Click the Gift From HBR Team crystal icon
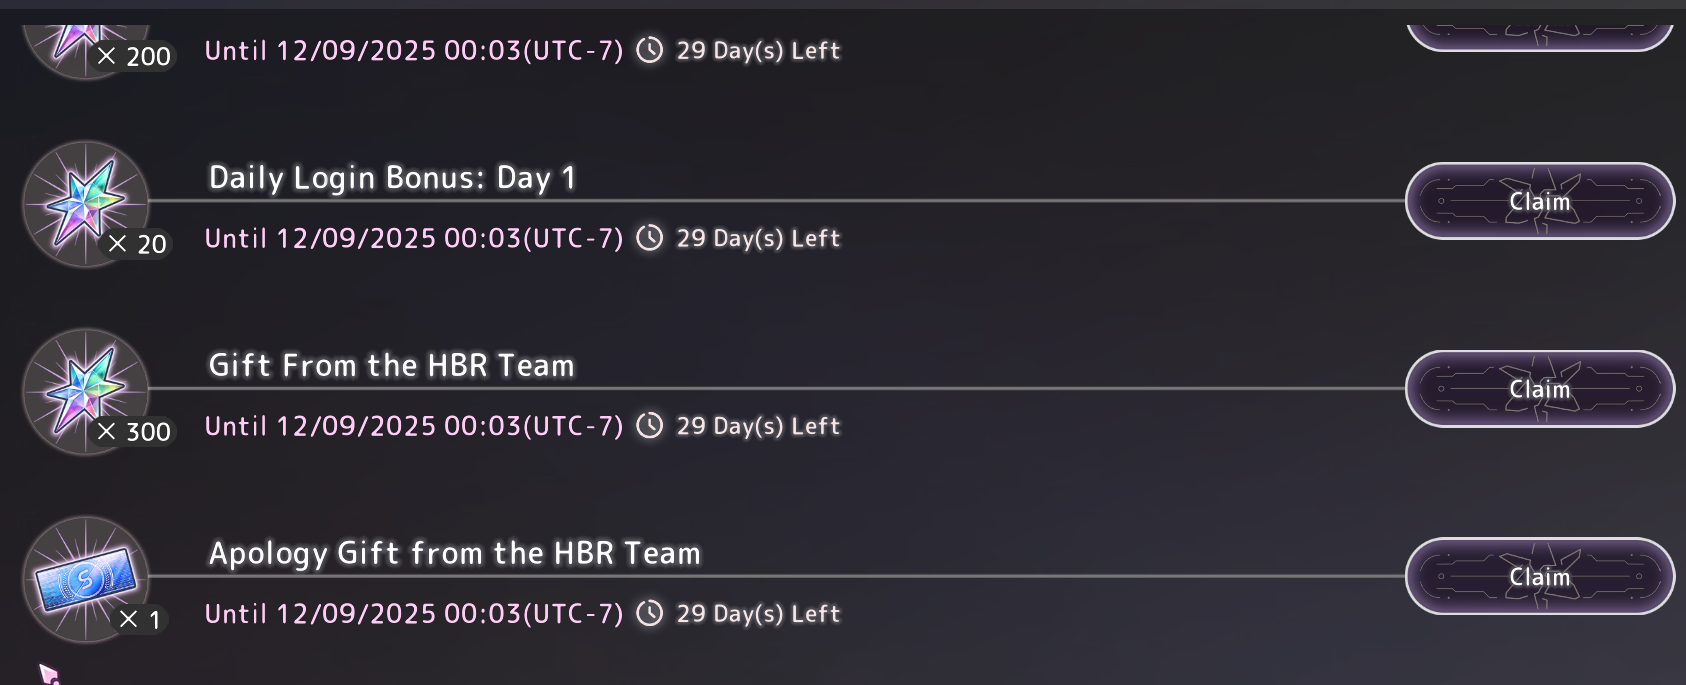The width and height of the screenshot is (1686, 685). (x=85, y=391)
